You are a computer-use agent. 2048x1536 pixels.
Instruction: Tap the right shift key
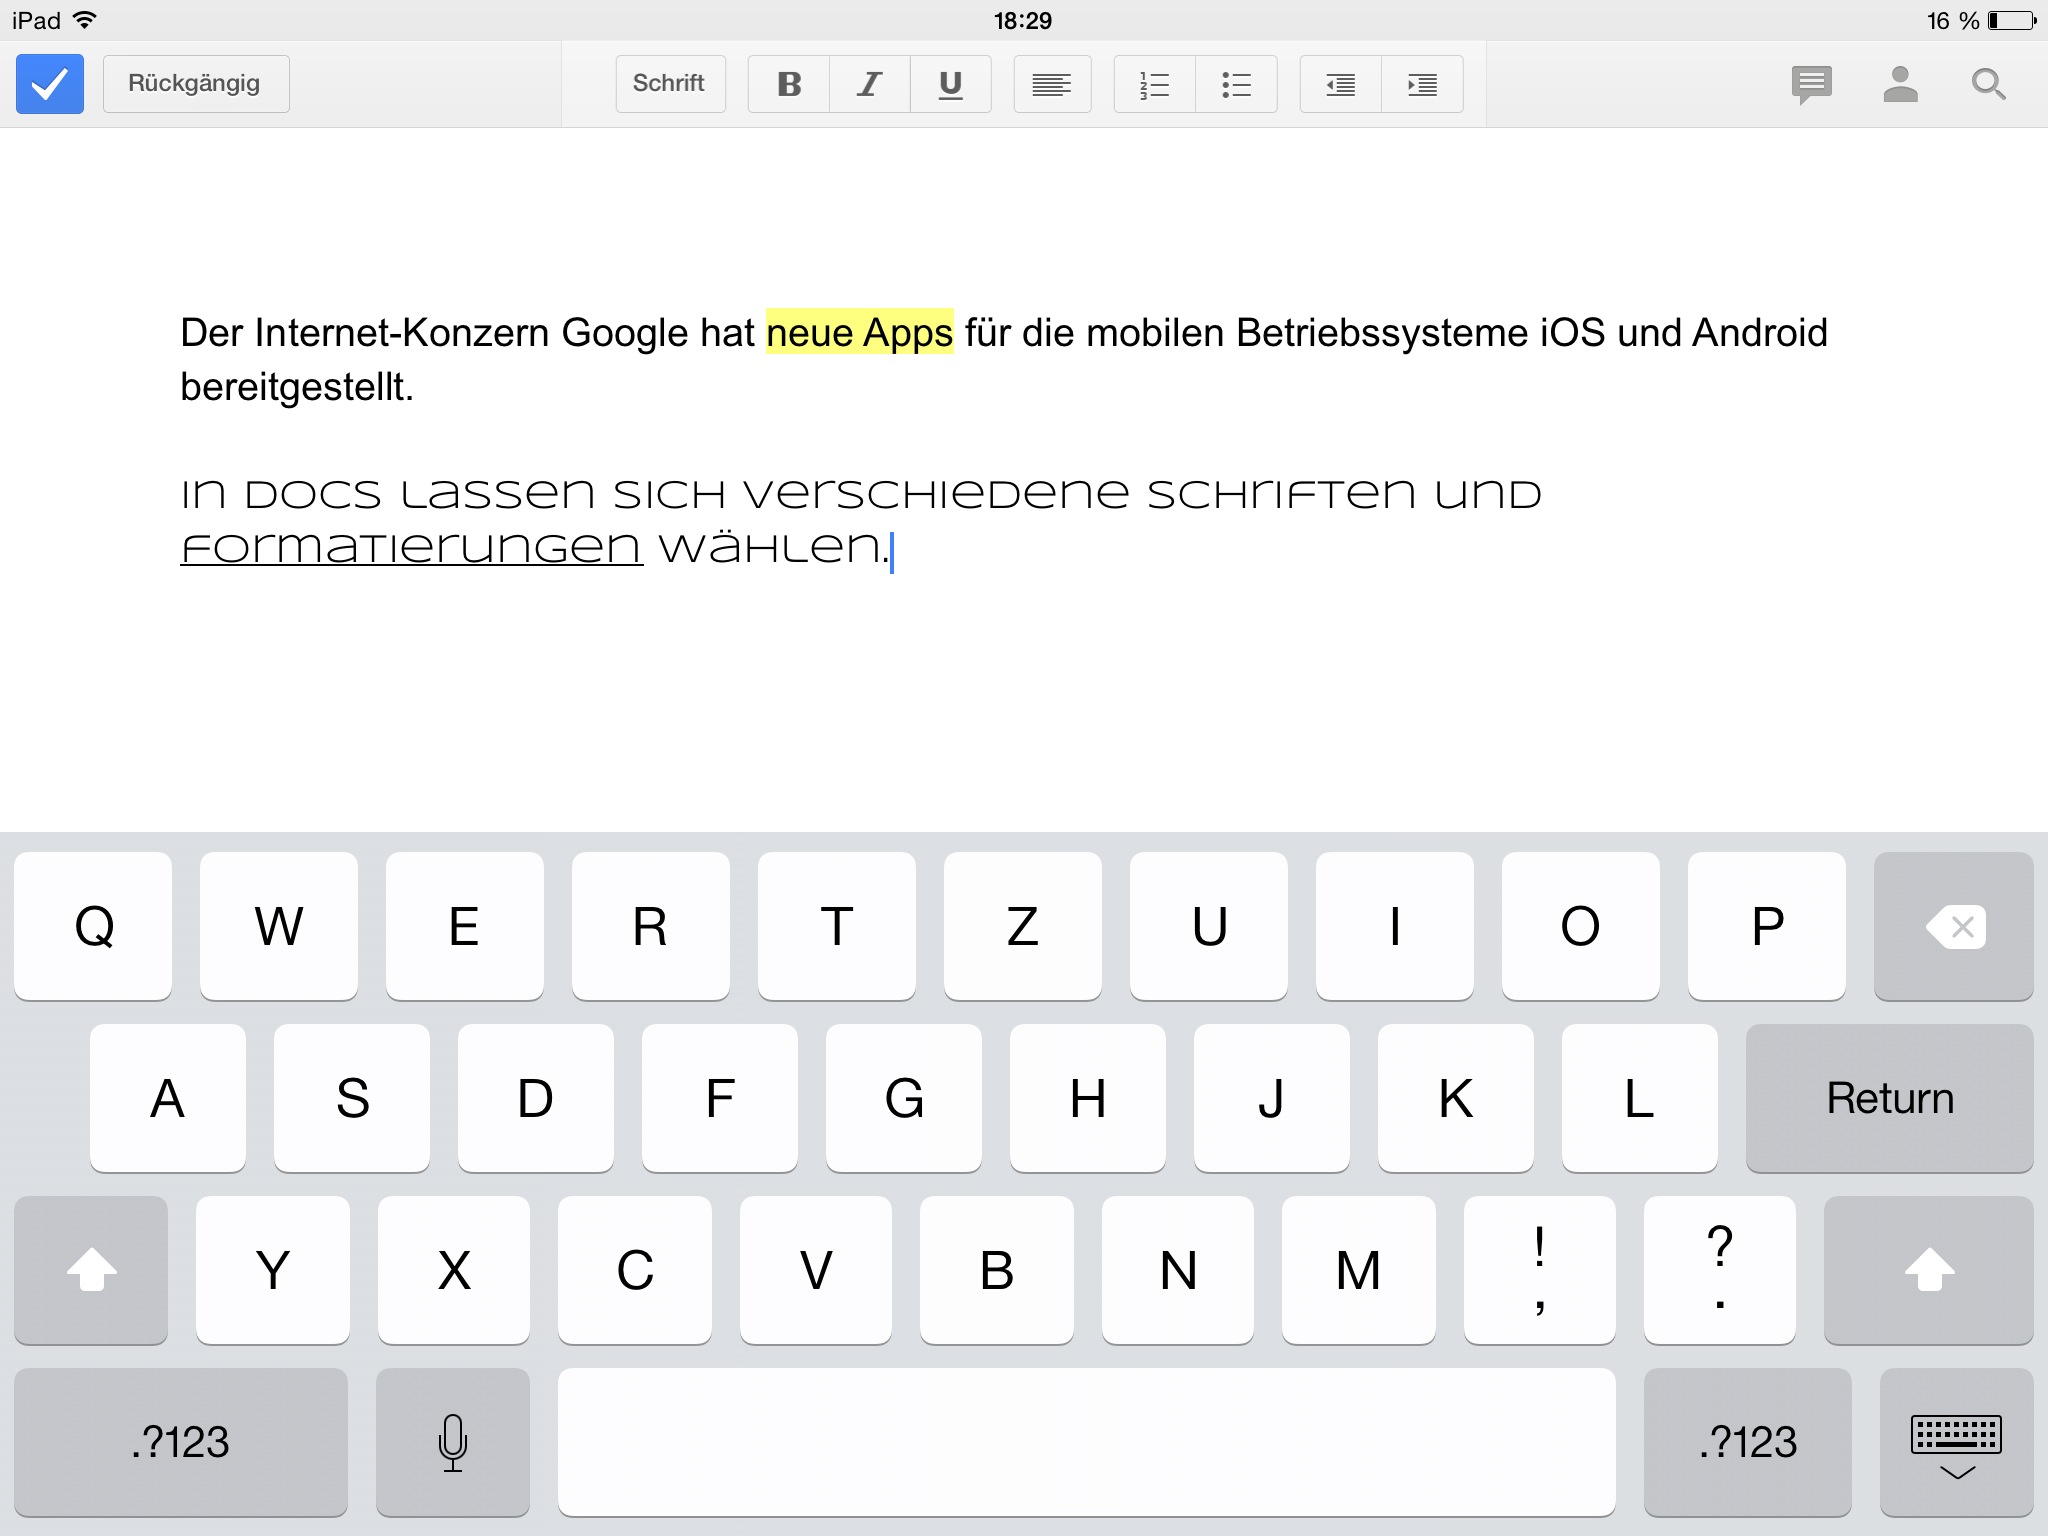[x=1929, y=1270]
